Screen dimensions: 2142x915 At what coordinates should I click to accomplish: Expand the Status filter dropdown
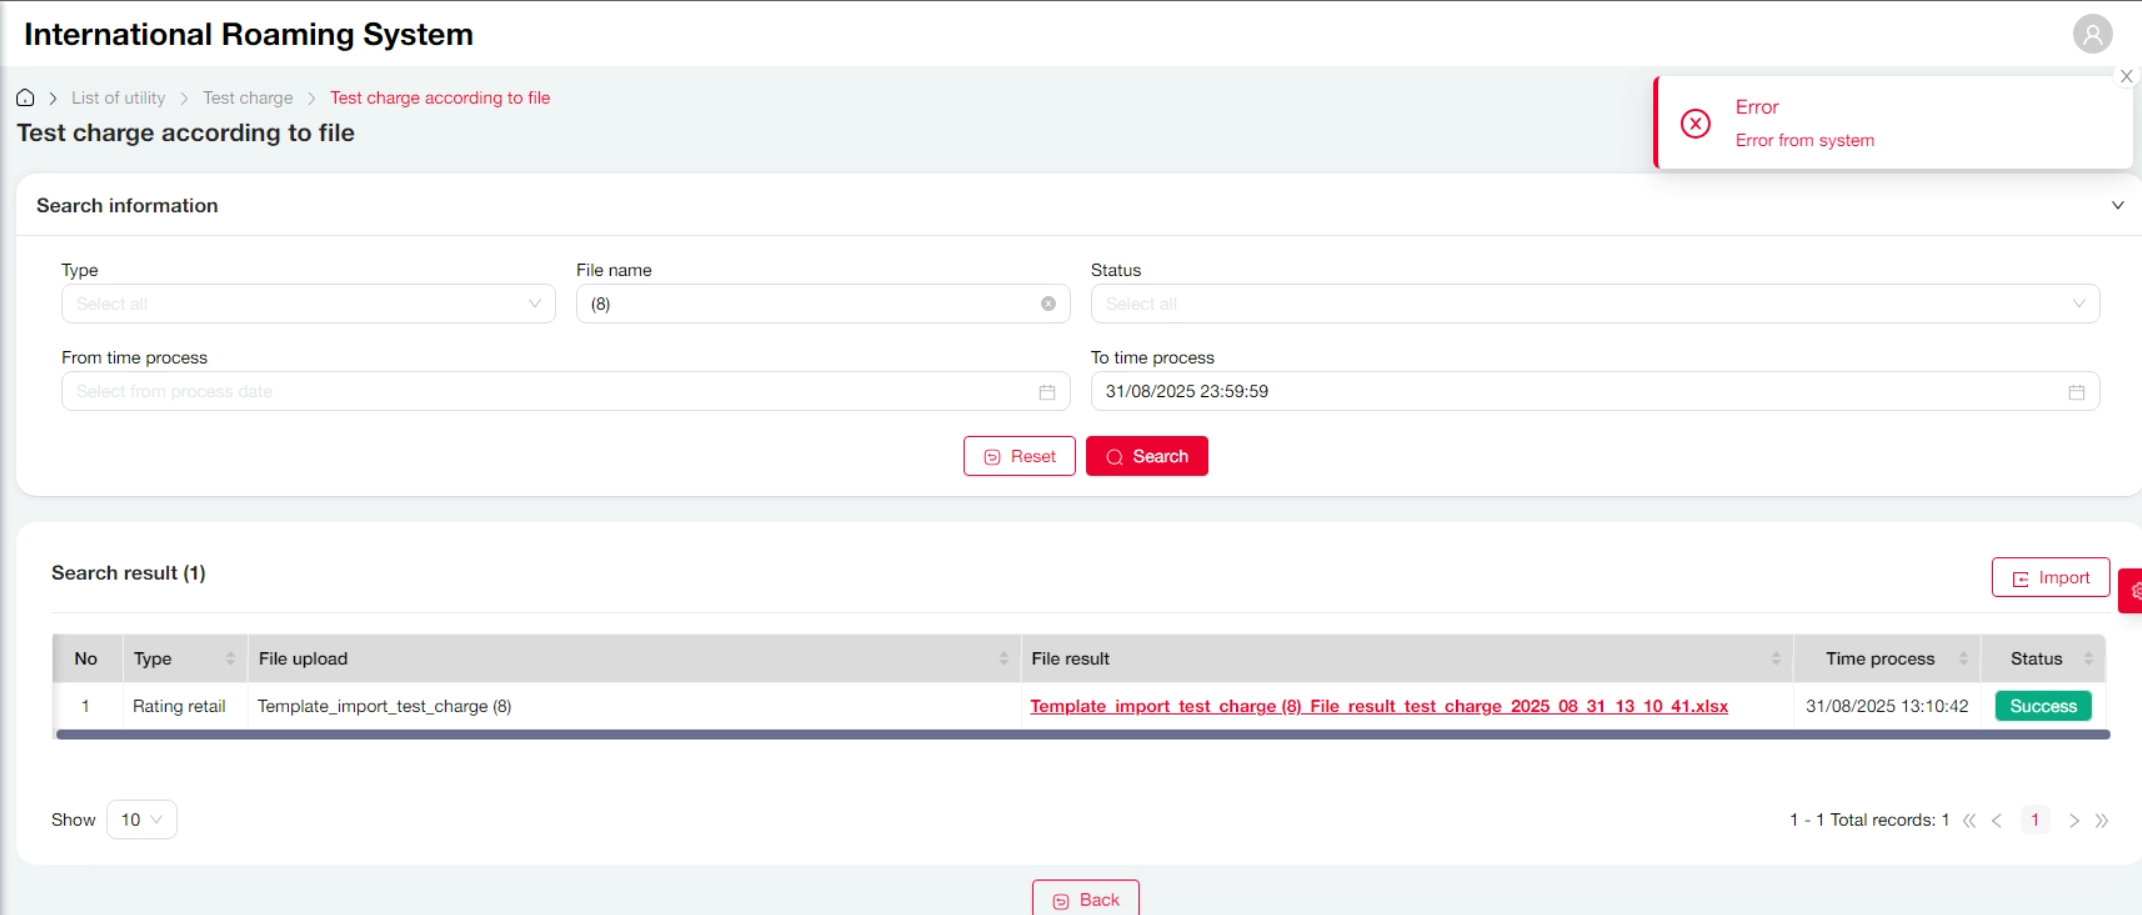coord(1594,304)
